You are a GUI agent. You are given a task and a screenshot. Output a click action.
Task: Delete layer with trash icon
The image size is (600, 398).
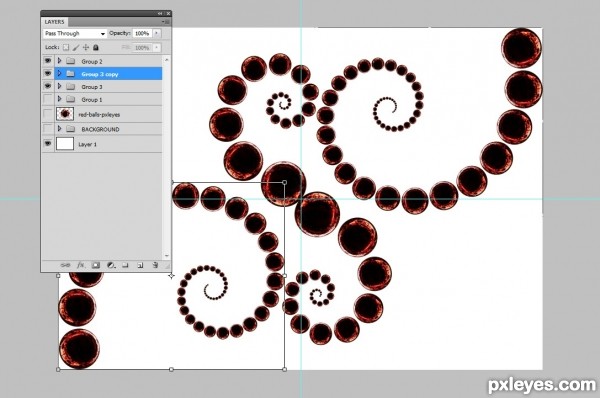155,265
